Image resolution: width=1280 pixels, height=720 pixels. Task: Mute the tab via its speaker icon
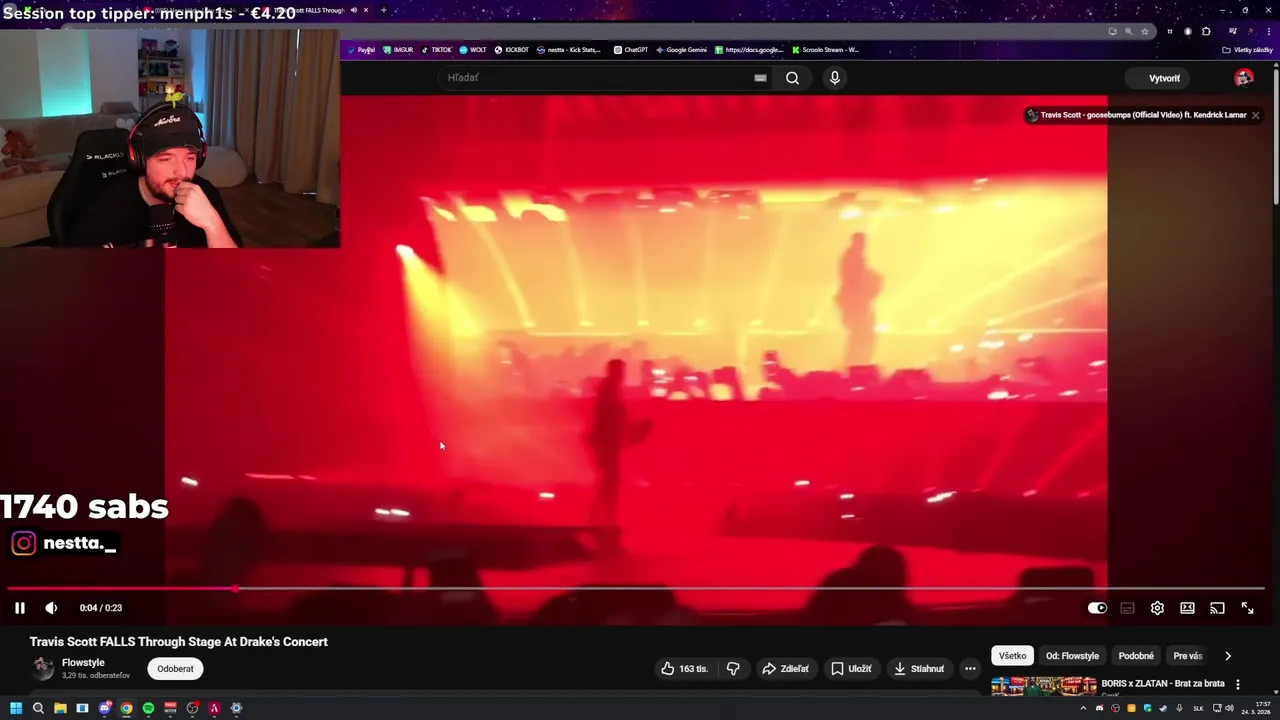353,10
